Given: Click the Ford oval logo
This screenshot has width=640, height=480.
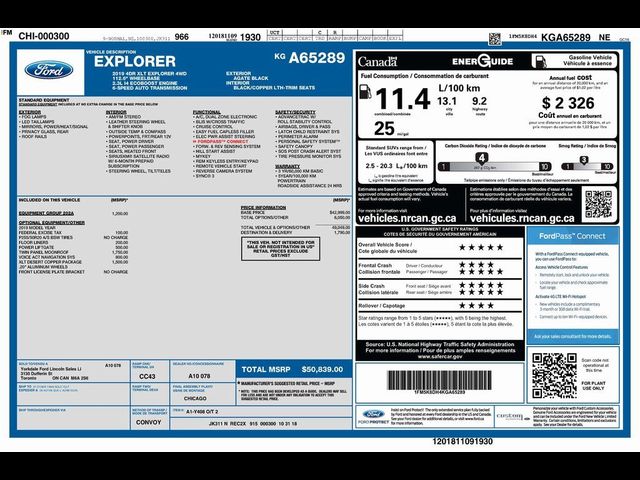Looking at the screenshot, I should 49,70.
